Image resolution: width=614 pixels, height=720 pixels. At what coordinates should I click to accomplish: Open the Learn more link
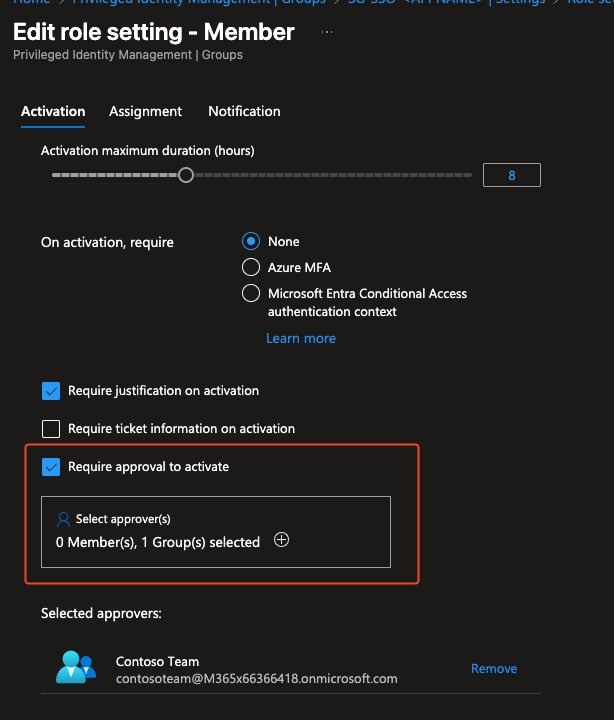pyautogui.click(x=301, y=338)
